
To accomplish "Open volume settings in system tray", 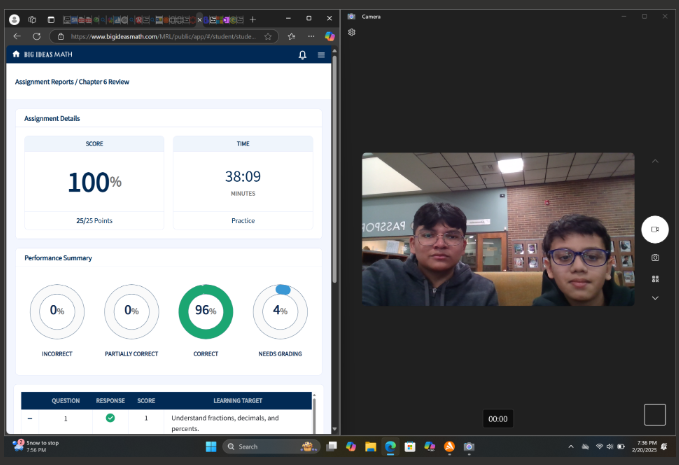I will (x=610, y=446).
